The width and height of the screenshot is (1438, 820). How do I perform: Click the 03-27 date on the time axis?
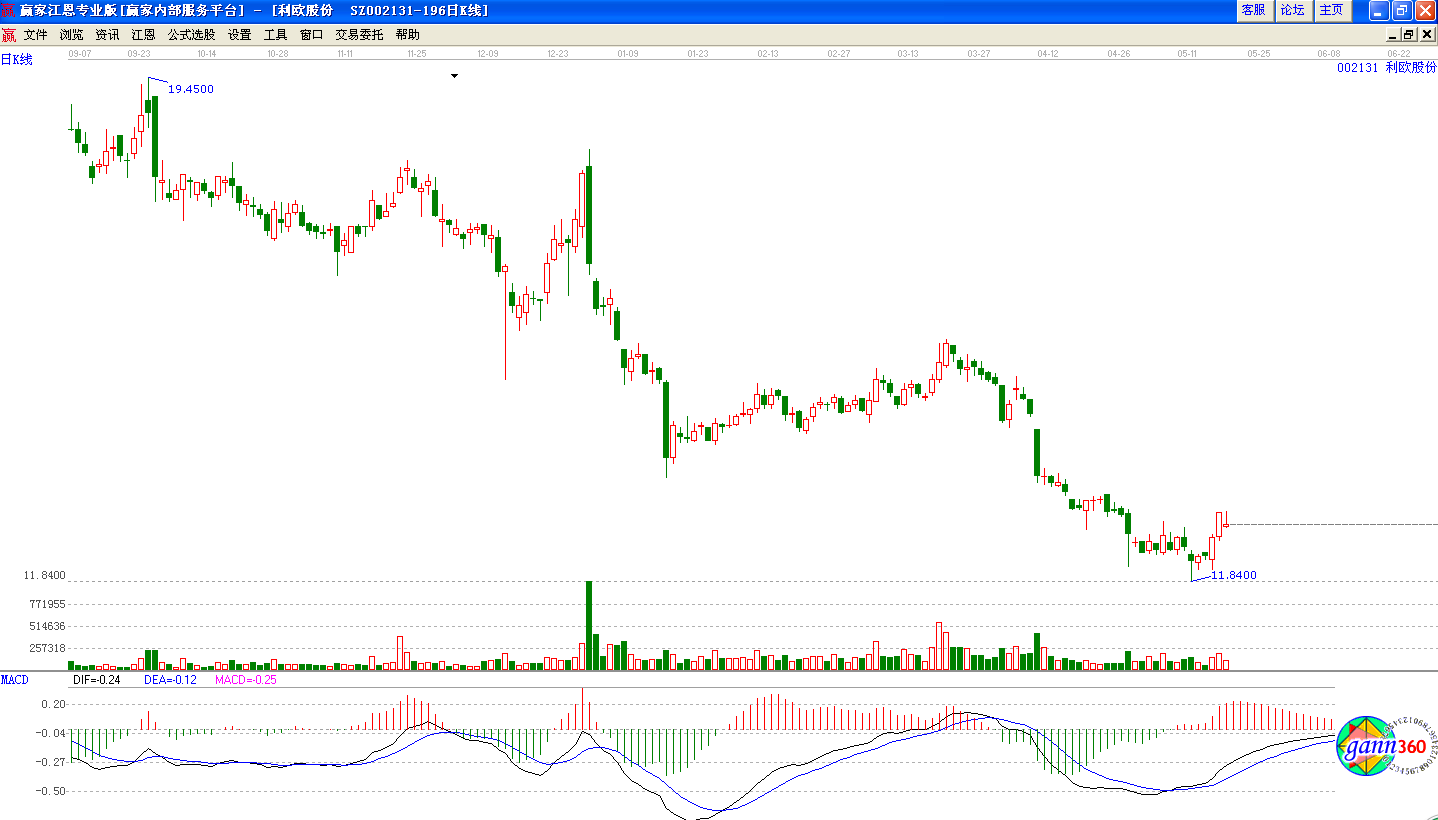click(x=979, y=53)
